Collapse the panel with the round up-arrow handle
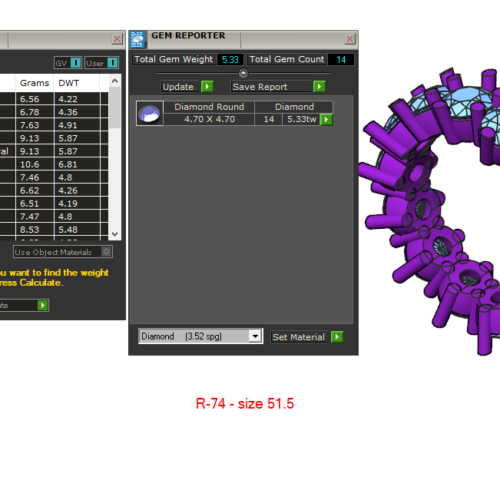The height and width of the screenshot is (500, 500). tap(243, 73)
